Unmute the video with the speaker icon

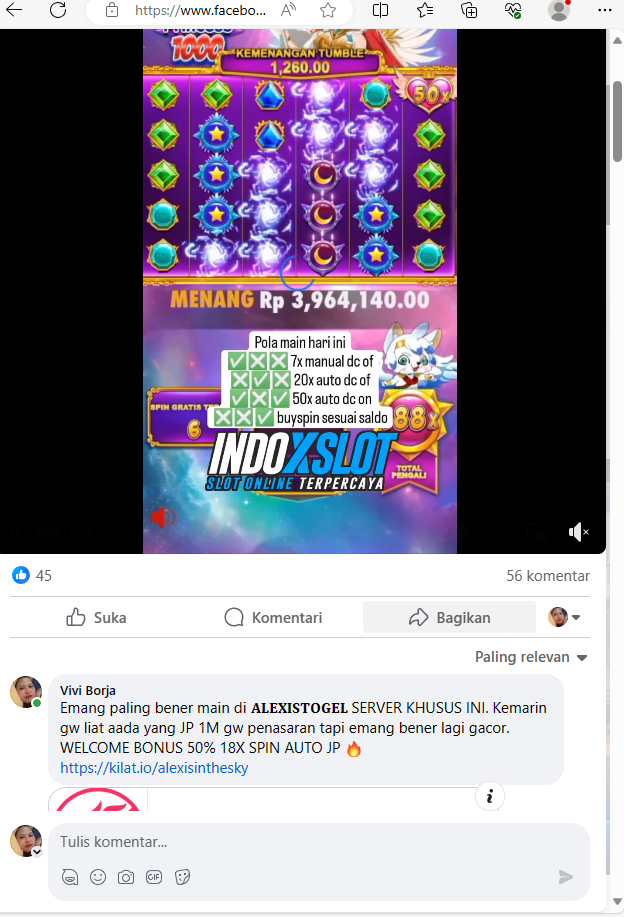(x=578, y=532)
